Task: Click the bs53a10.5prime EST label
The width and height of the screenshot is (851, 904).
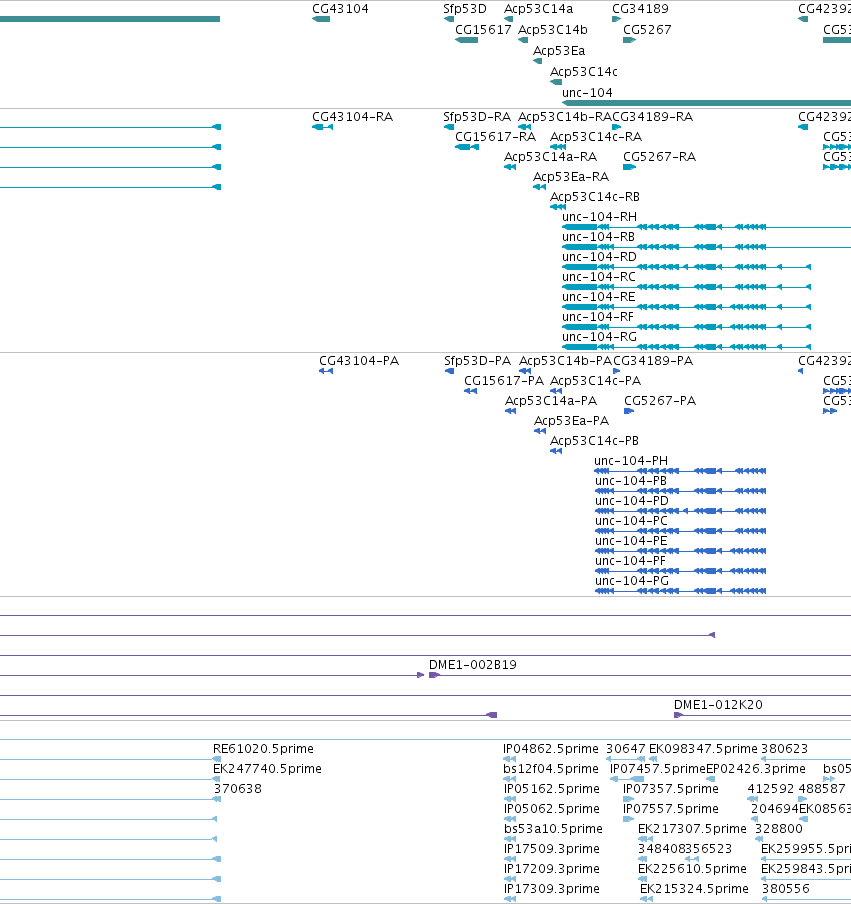Action: tap(553, 828)
